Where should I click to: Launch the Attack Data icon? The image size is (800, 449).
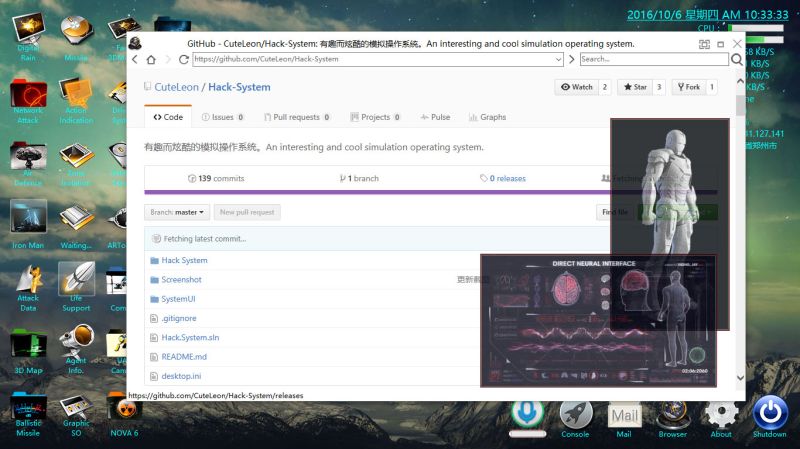tap(29, 287)
